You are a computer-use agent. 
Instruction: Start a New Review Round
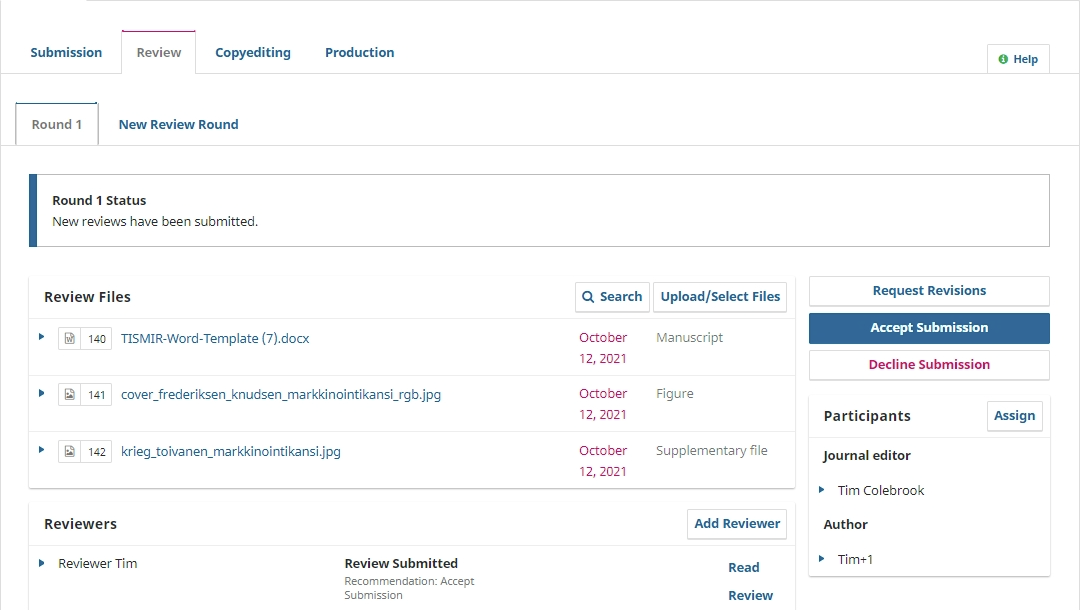[178, 125]
